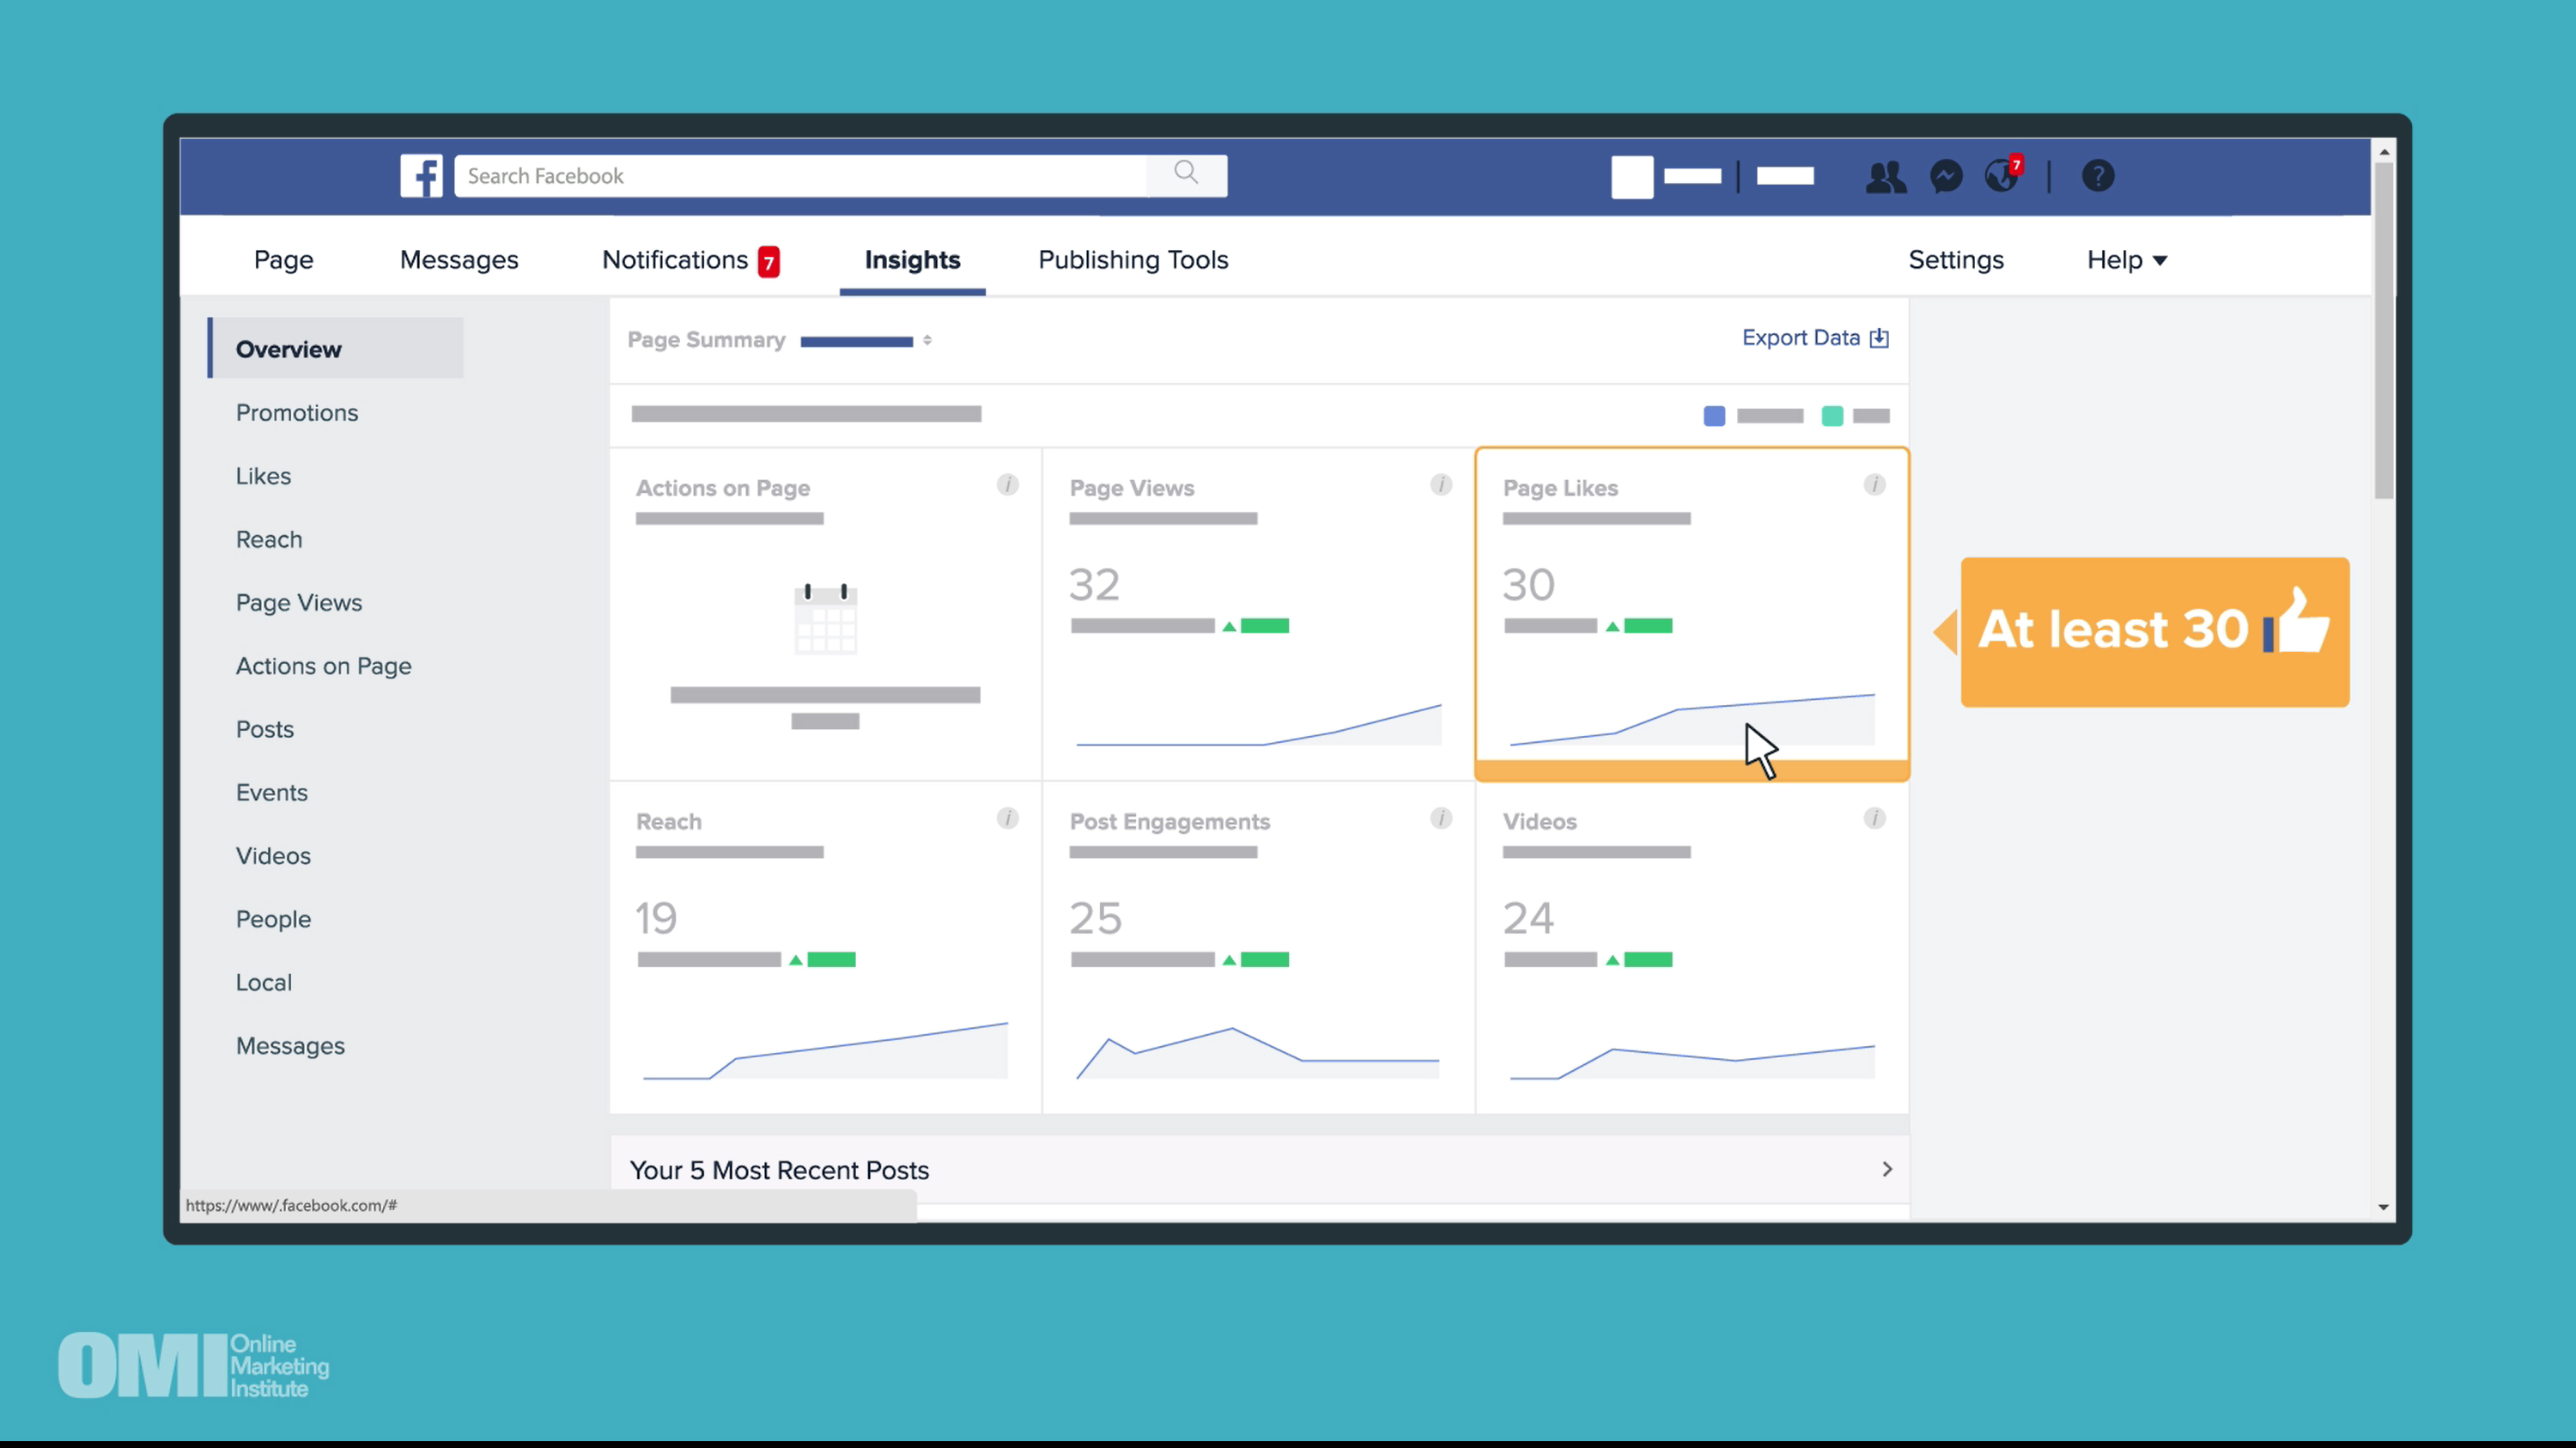This screenshot has width=2576, height=1448.
Task: Open the Help dropdown menu
Action: click(x=2123, y=260)
